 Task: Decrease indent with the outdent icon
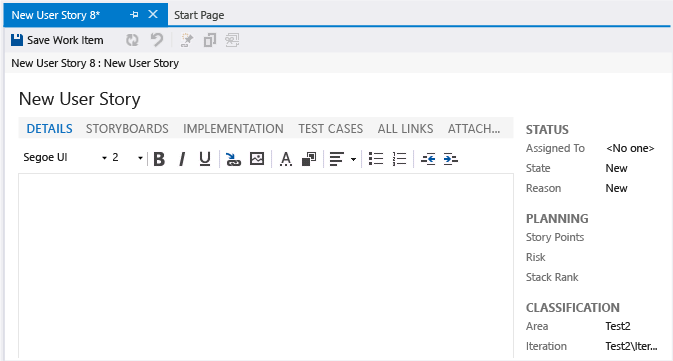[x=428, y=159]
